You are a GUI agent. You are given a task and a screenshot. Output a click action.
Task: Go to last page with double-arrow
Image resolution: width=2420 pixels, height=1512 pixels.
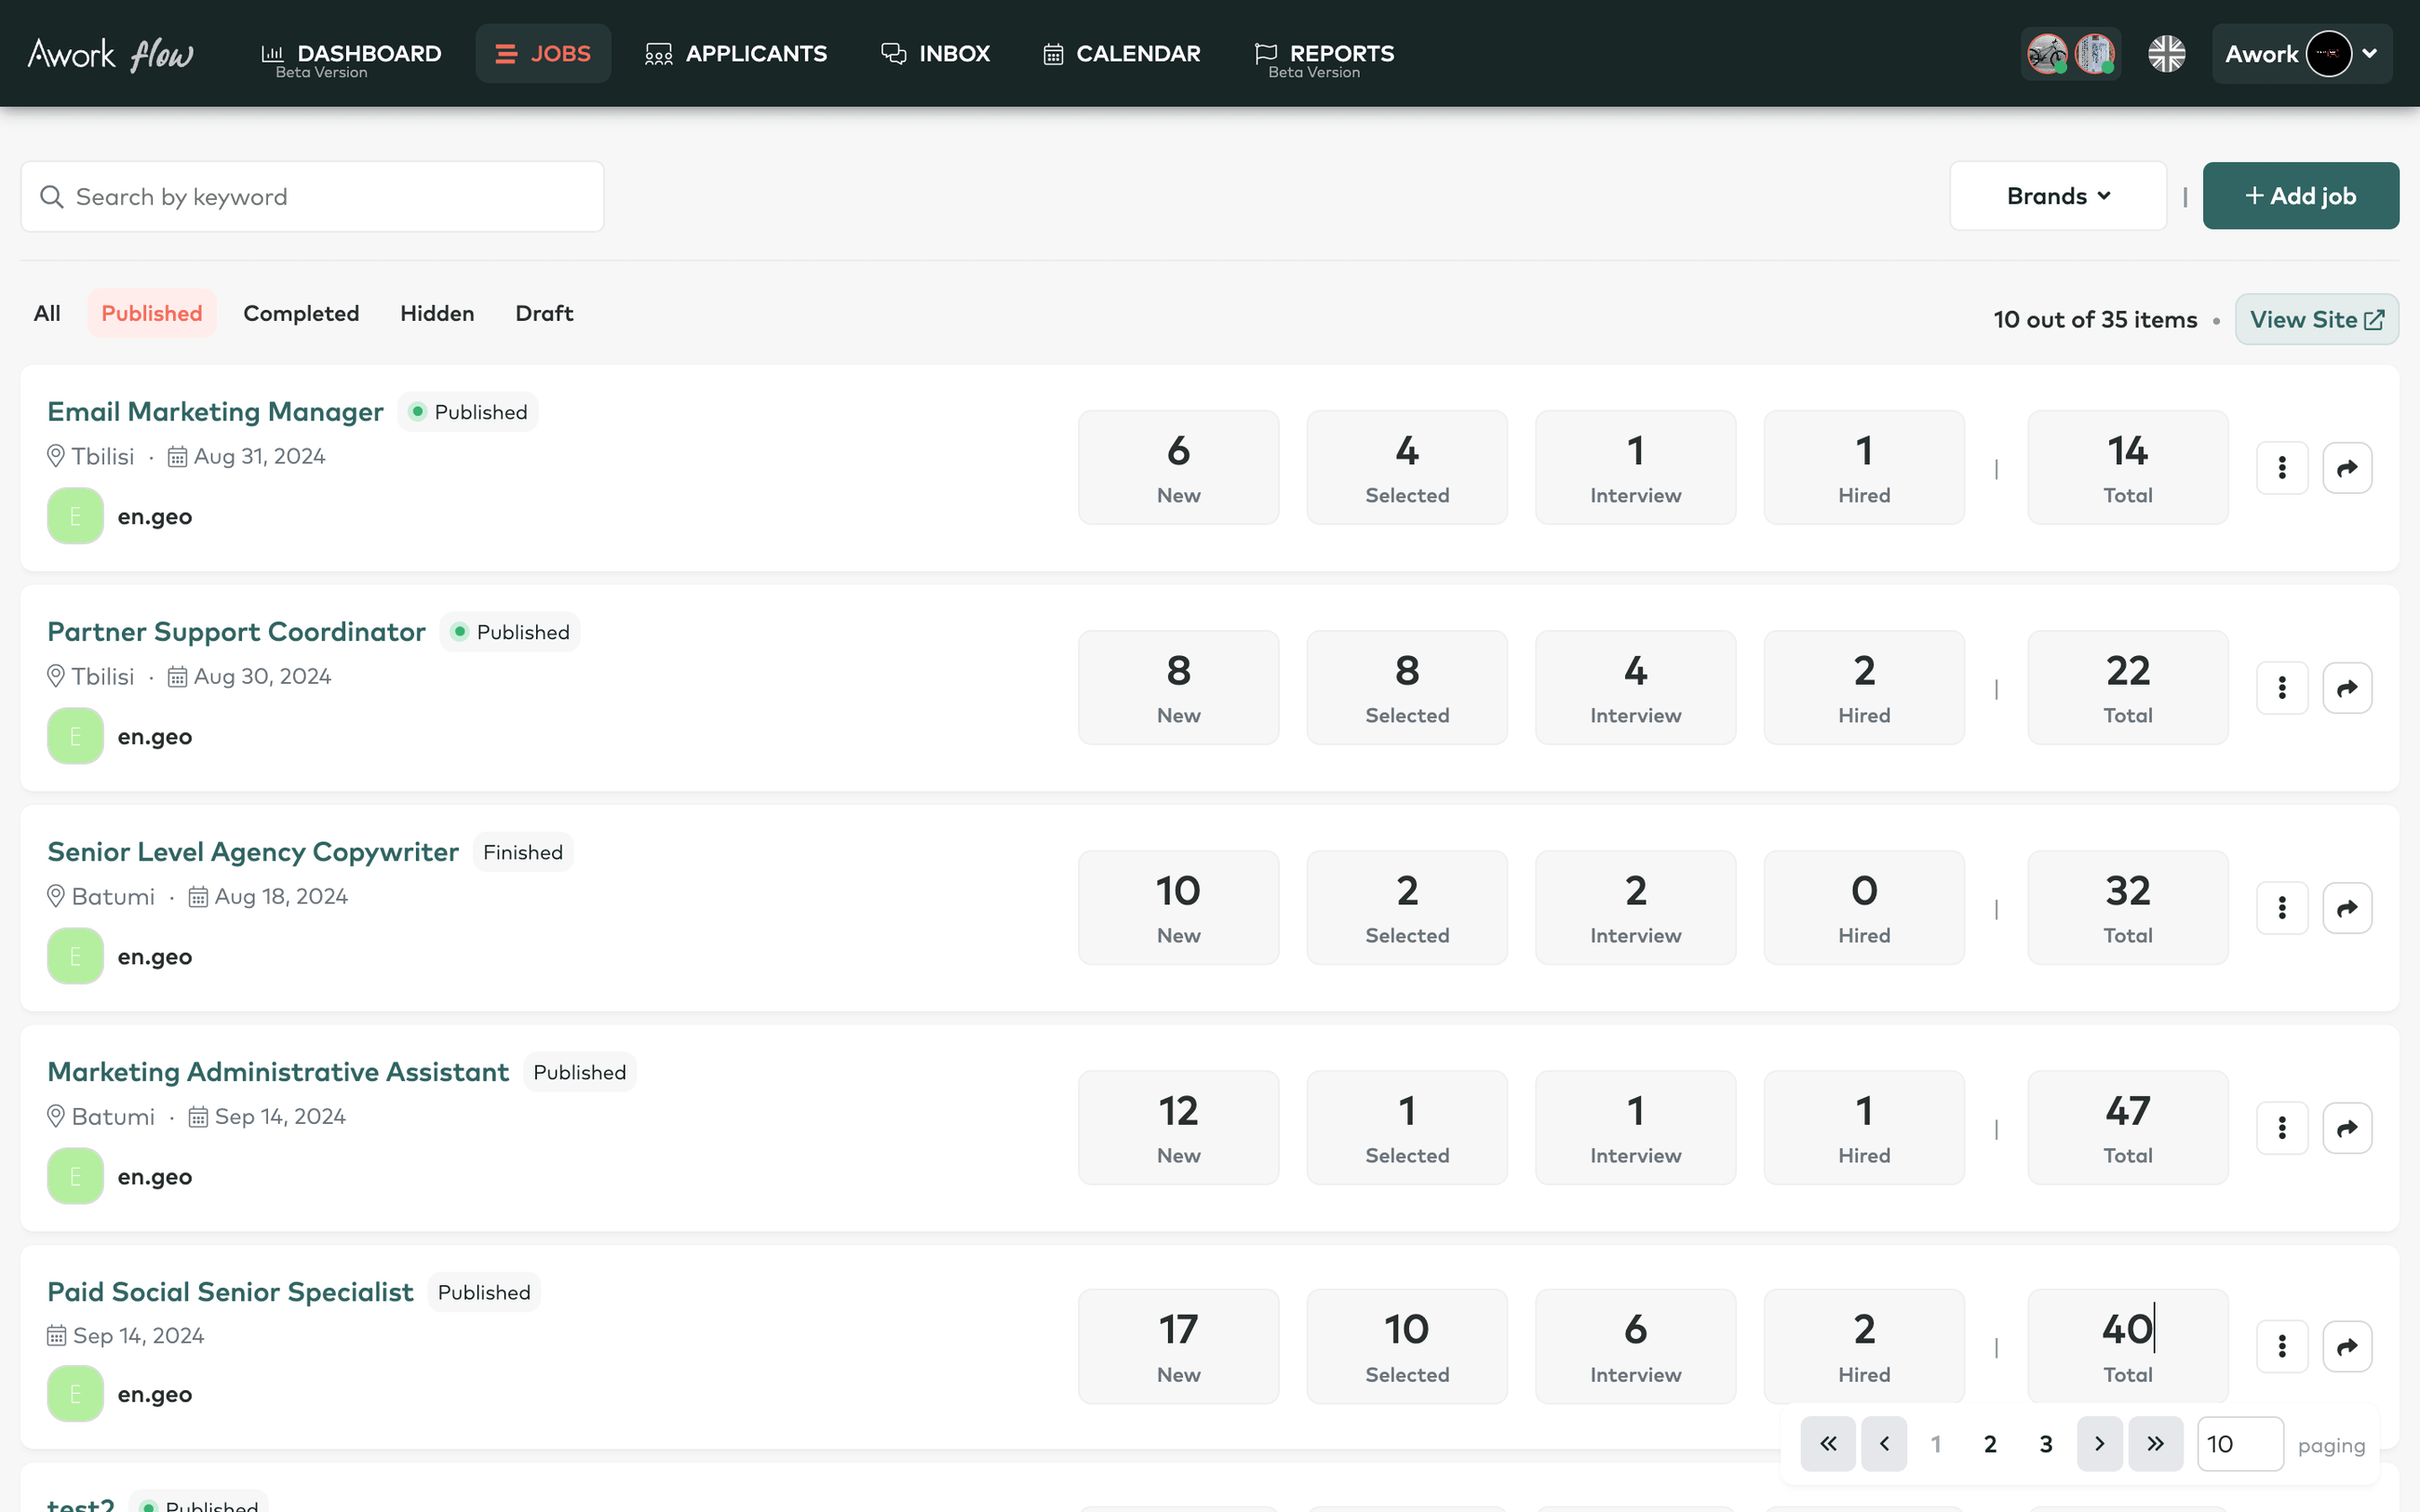(2155, 1444)
